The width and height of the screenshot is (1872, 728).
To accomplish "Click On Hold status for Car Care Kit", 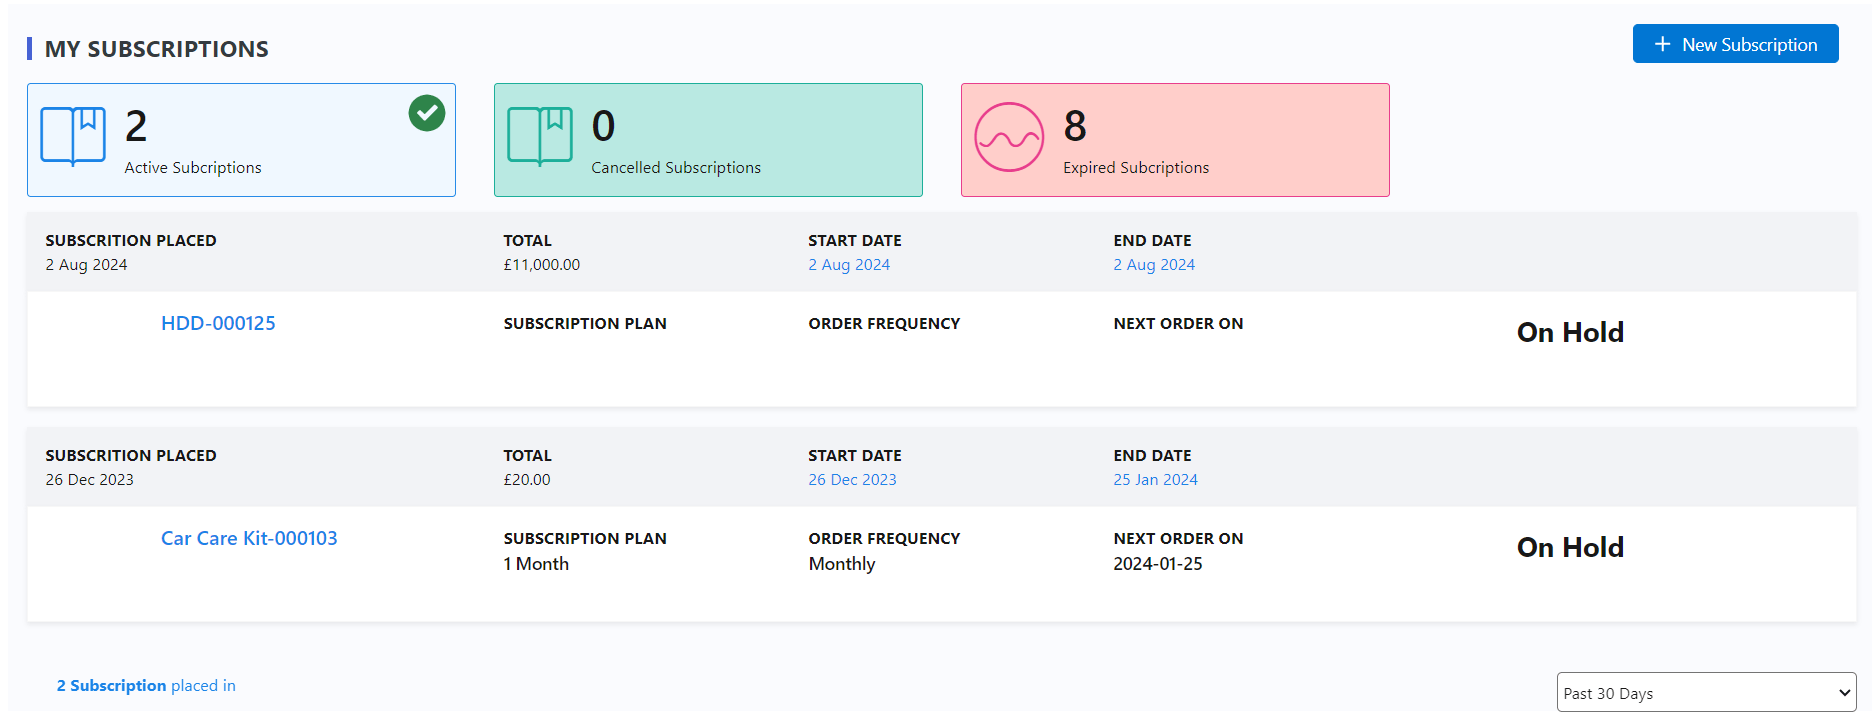I will [x=1570, y=548].
